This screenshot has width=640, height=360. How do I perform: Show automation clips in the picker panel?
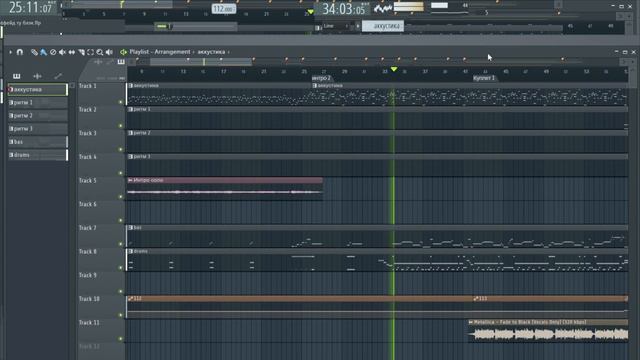pos(58,76)
